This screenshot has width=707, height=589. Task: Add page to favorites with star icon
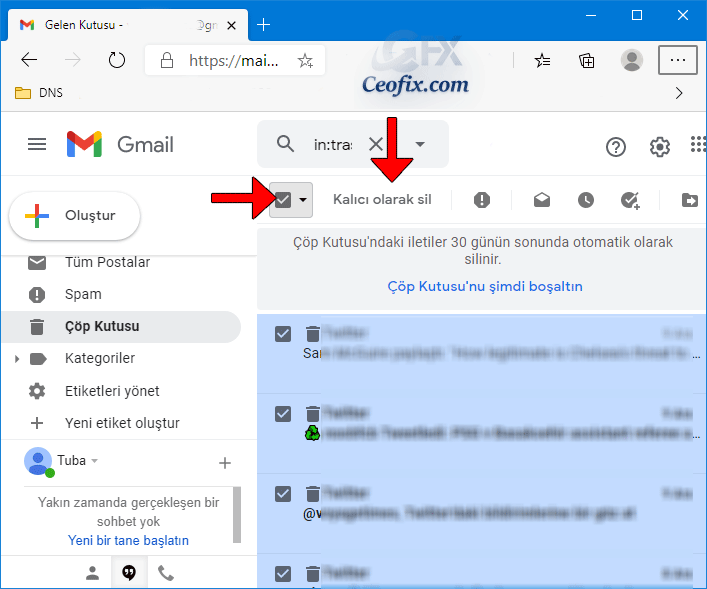[x=305, y=60]
